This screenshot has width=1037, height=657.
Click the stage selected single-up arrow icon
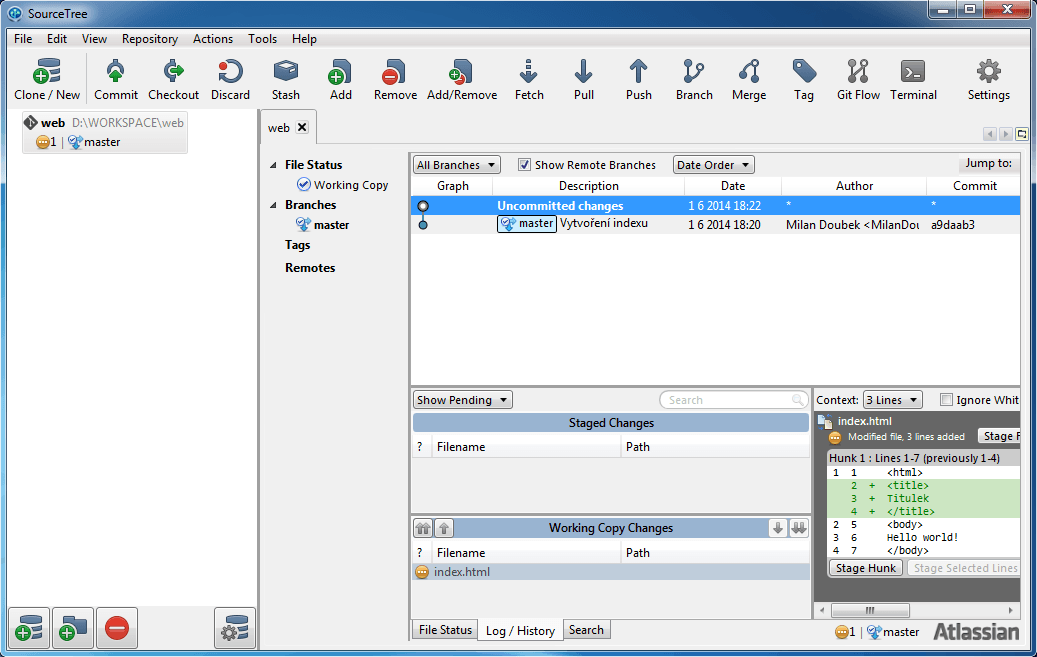pos(444,528)
